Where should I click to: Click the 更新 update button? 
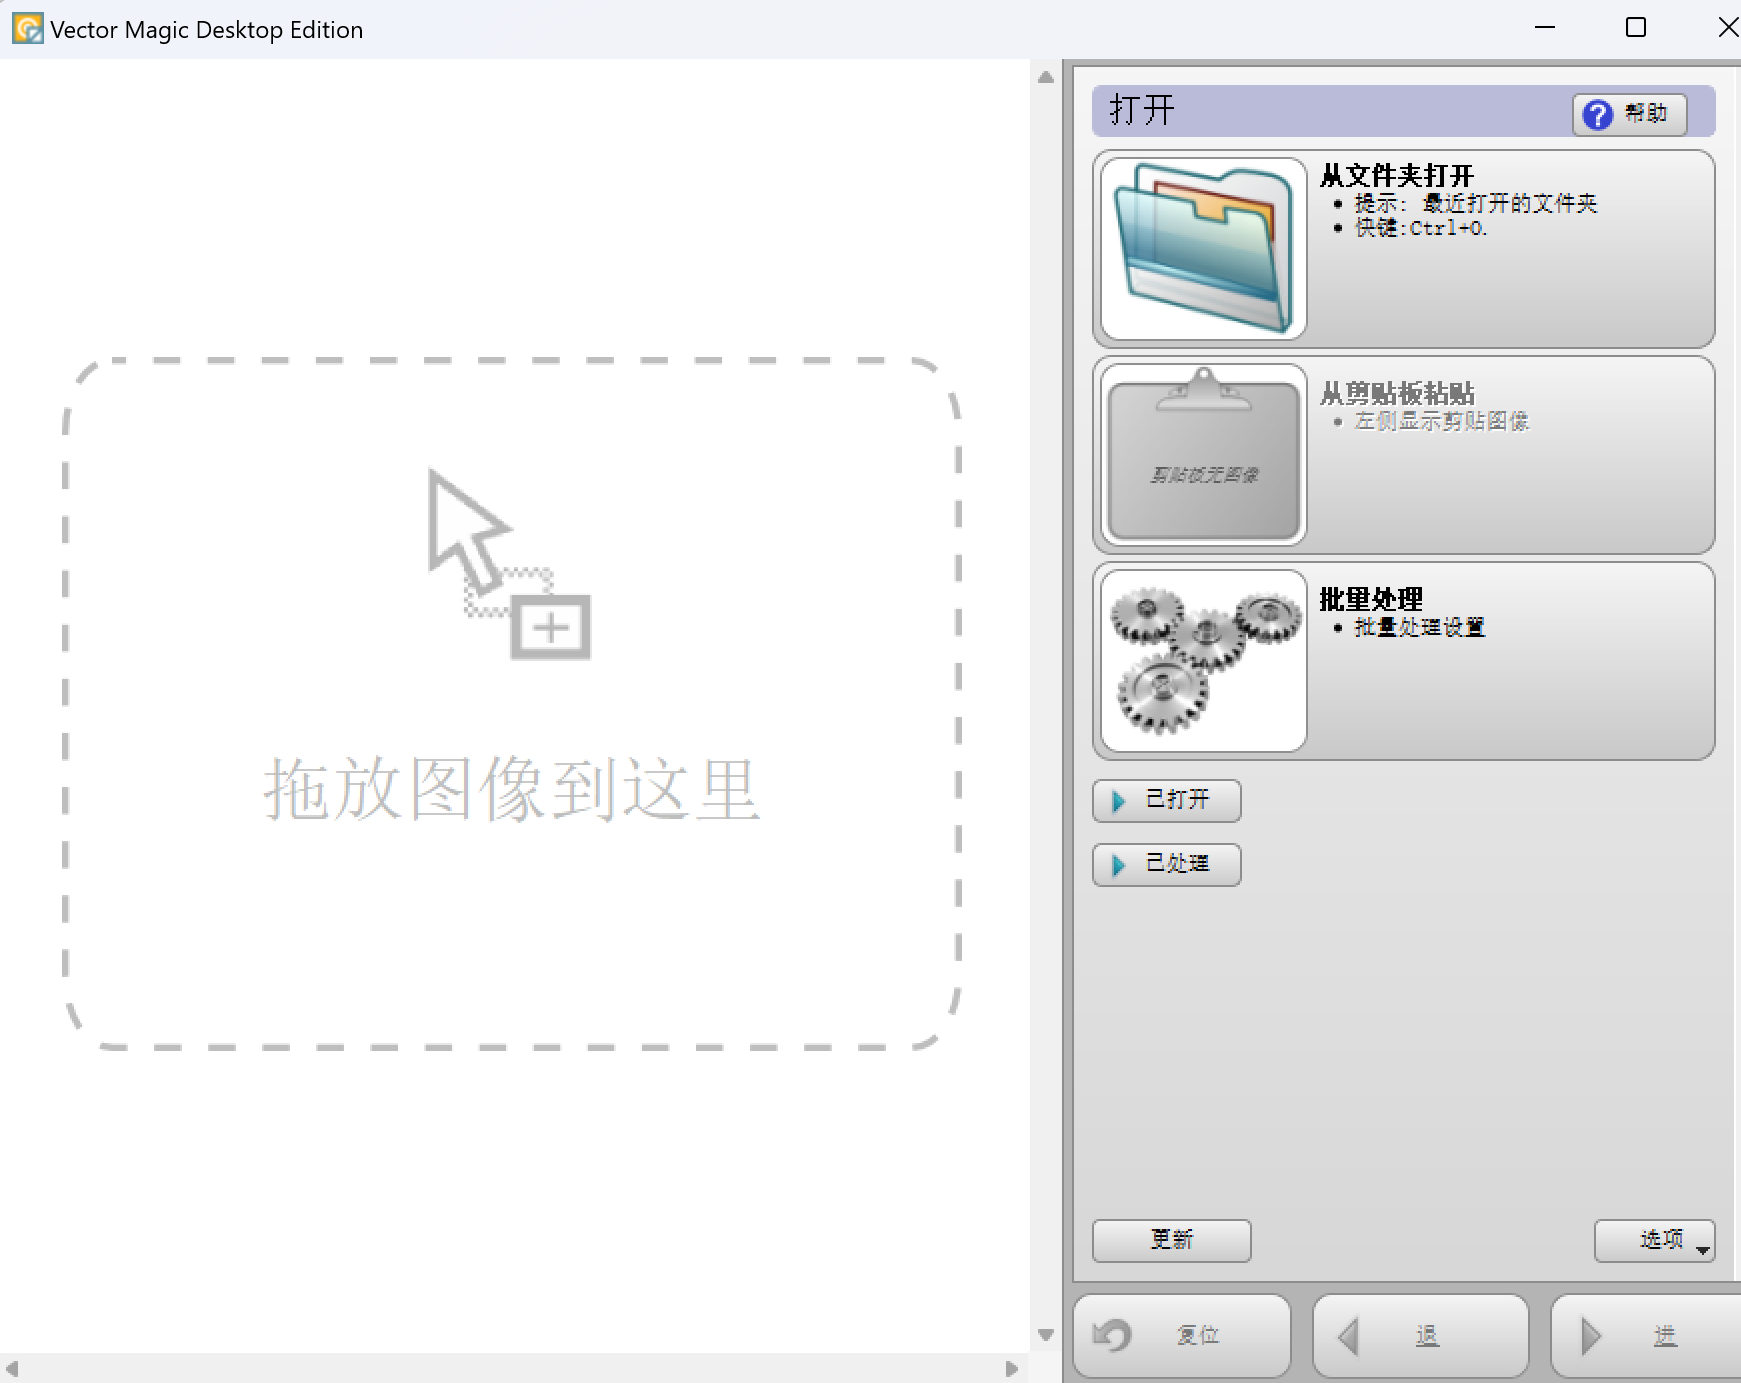1171,1240
